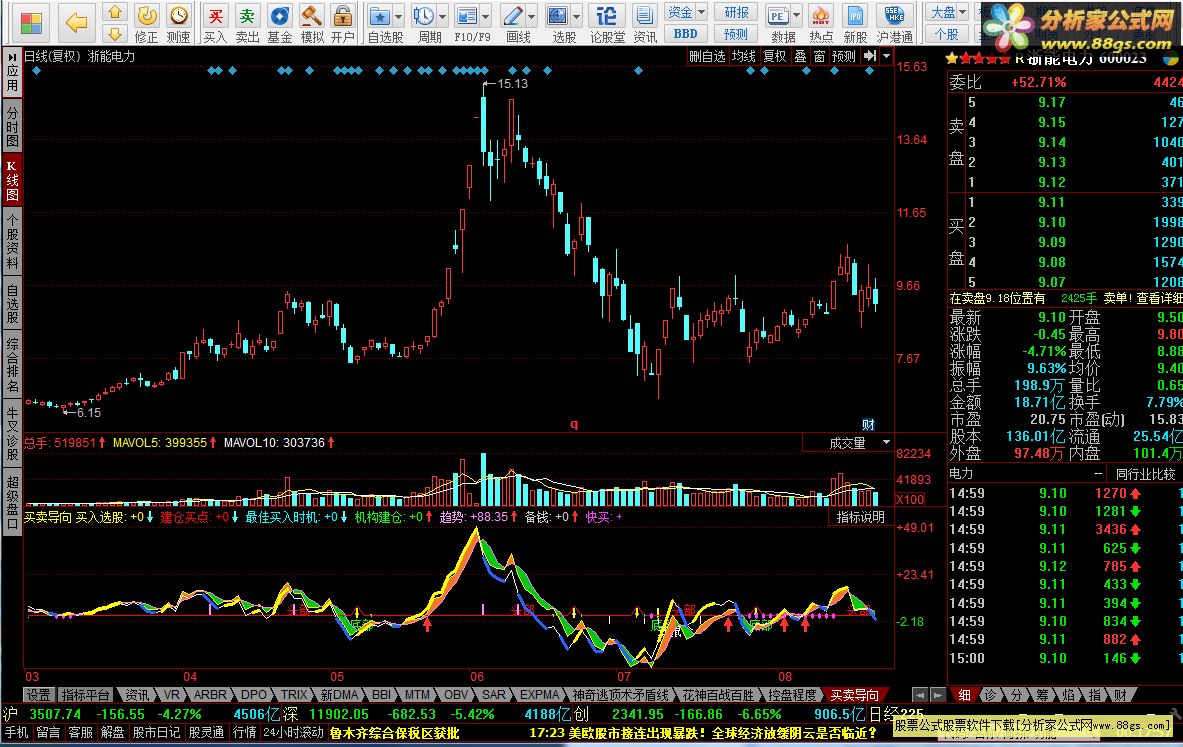This screenshot has height=747, width=1183.
Task: Run the 测速 speed test icon
Action: (x=179, y=23)
